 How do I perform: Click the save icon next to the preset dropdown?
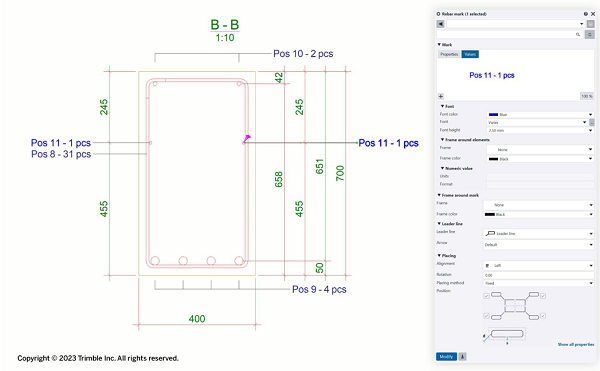(590, 24)
